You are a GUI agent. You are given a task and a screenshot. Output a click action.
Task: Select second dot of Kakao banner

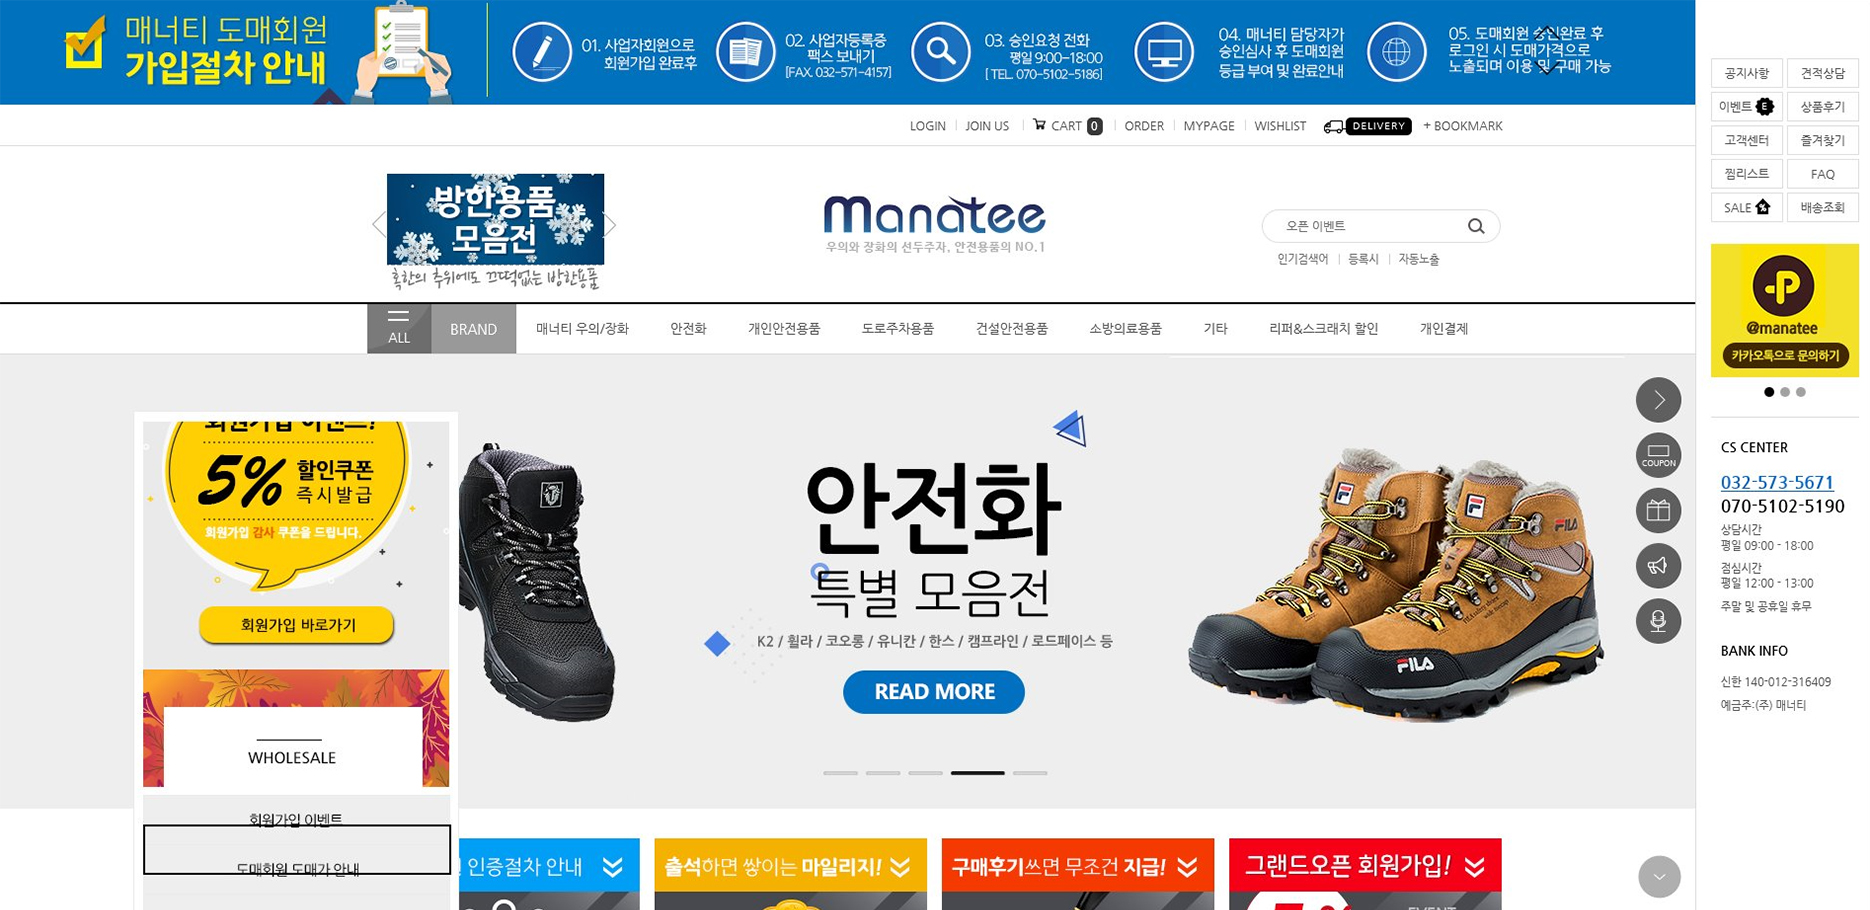point(1785,392)
